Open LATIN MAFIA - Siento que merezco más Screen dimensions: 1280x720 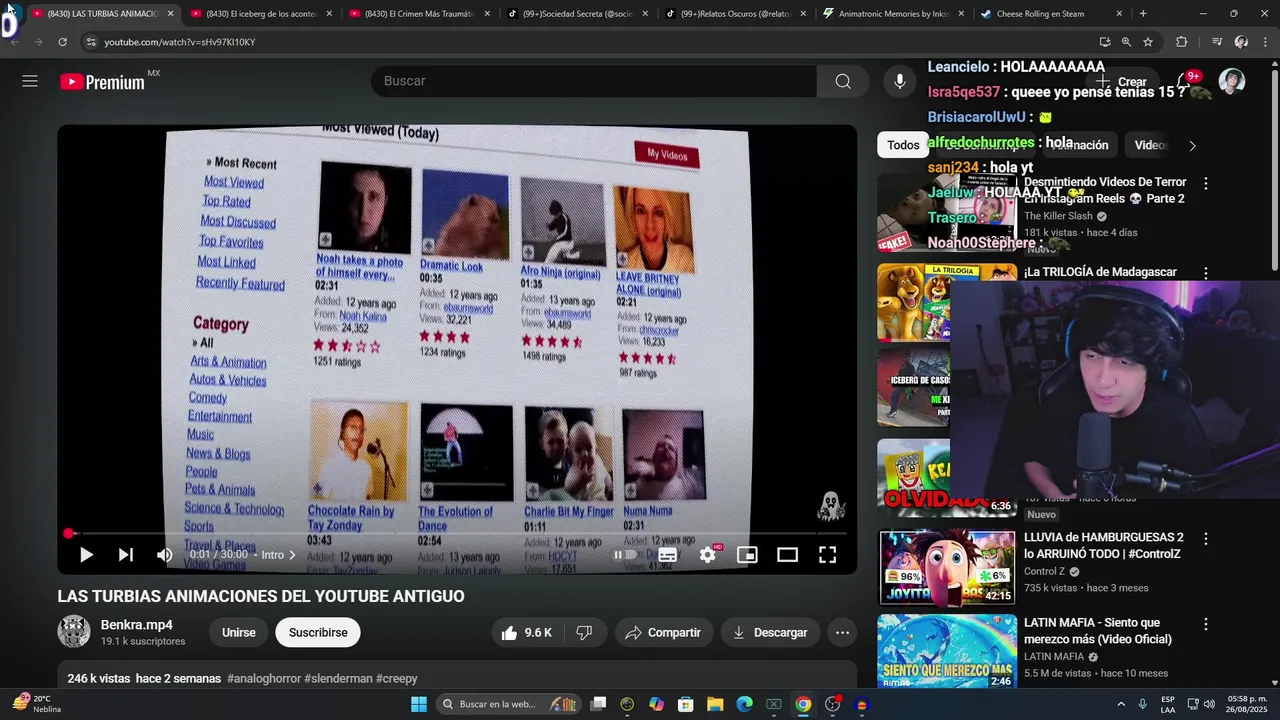(1098, 631)
